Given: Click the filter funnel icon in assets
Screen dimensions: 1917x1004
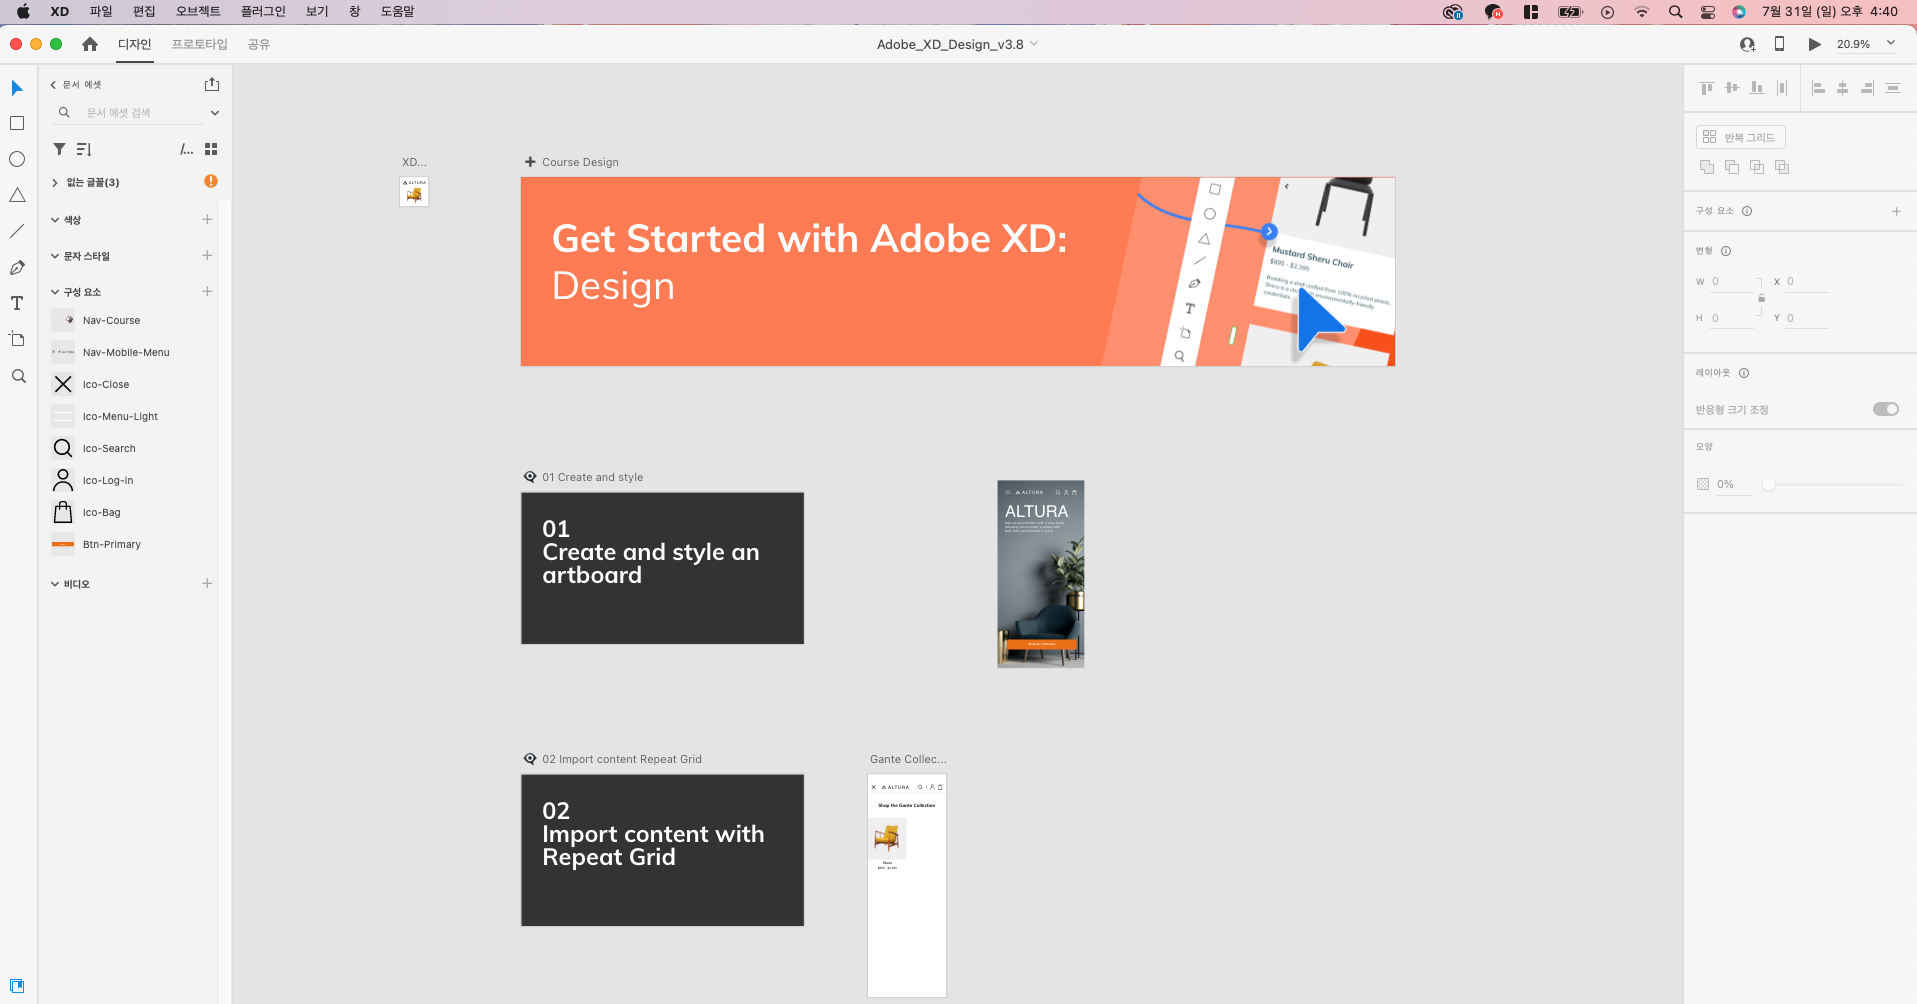Looking at the screenshot, I should (x=59, y=149).
